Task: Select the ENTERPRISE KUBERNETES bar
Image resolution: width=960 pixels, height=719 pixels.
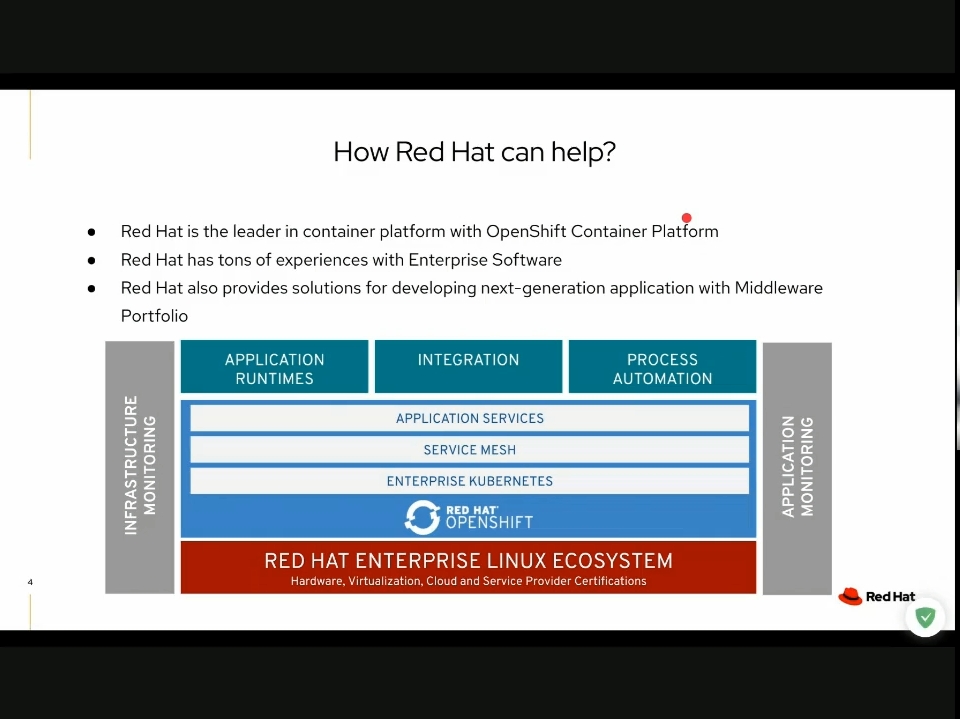Action: pos(469,481)
